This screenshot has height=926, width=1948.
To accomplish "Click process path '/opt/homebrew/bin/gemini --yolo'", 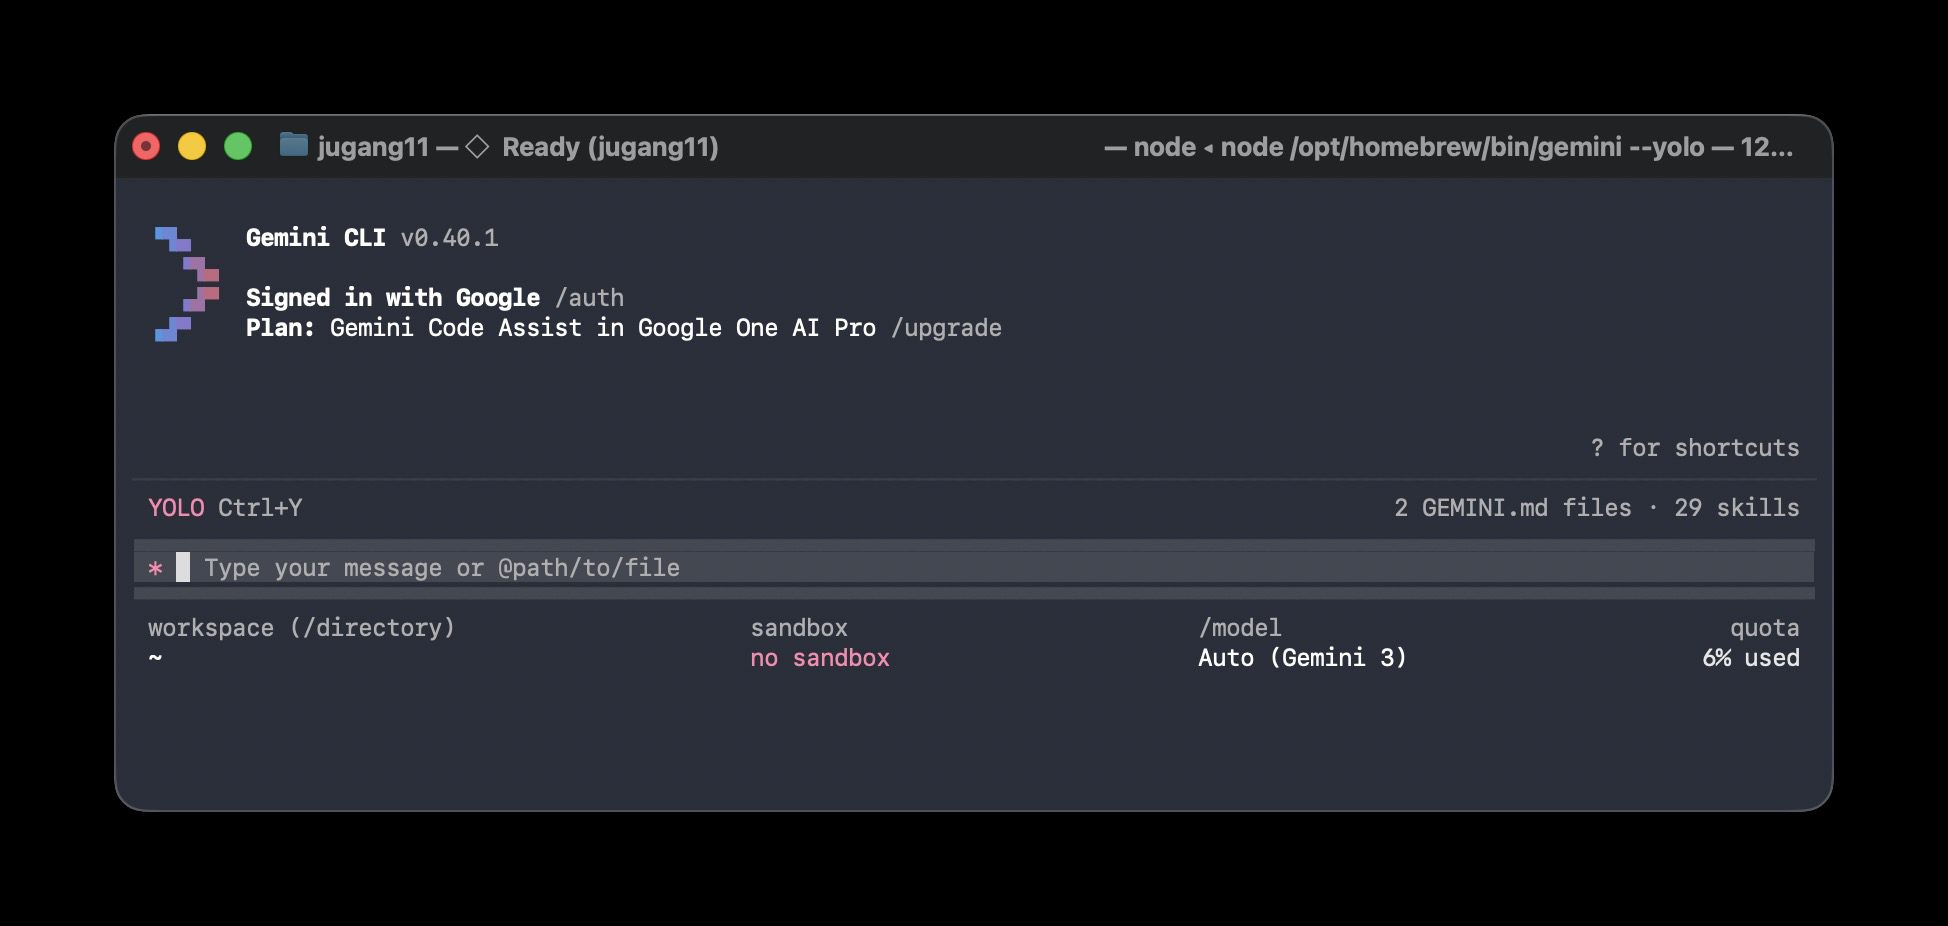I will 1497,147.
